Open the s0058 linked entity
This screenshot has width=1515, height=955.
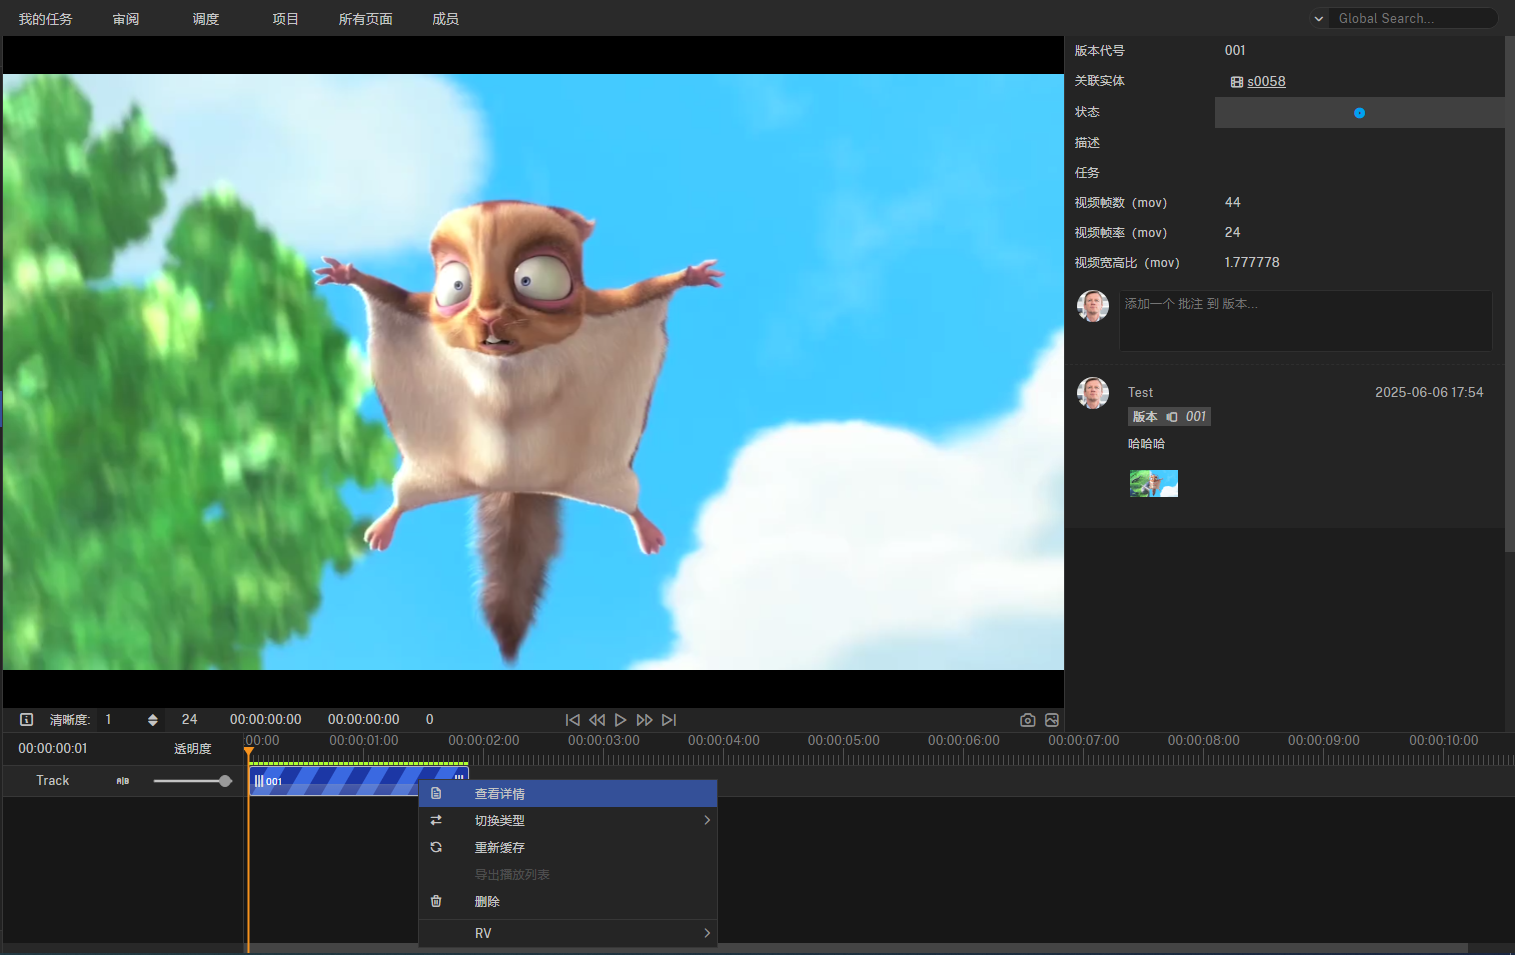(x=1266, y=82)
